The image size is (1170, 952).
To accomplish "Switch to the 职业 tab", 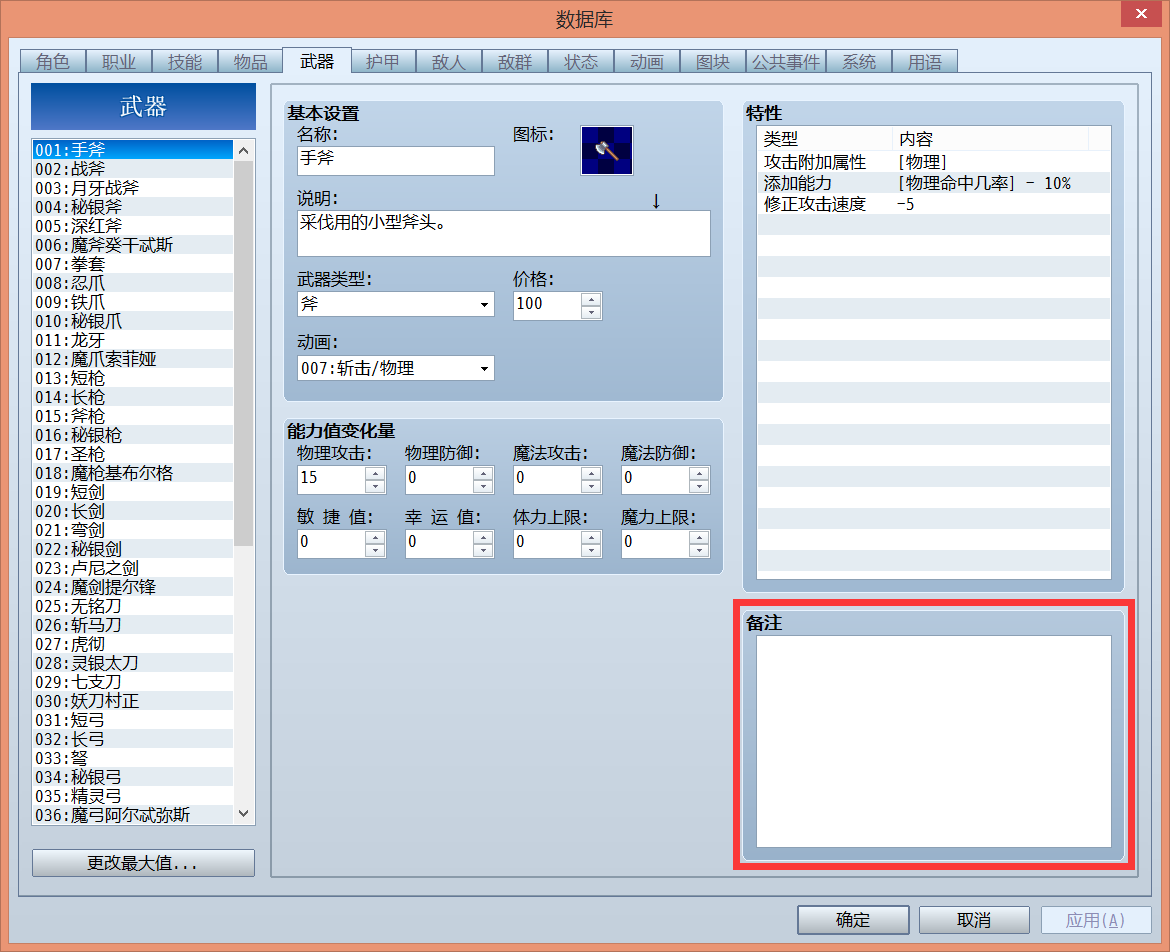I will click(x=119, y=61).
